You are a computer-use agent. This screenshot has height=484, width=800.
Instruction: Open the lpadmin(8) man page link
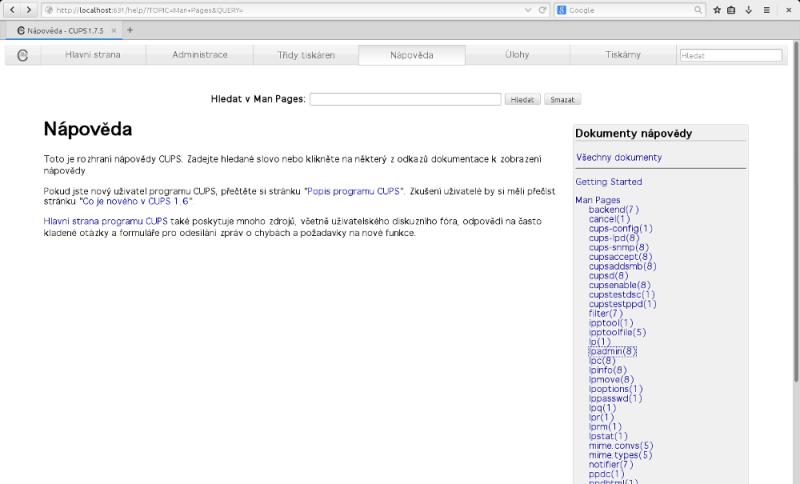coord(612,351)
